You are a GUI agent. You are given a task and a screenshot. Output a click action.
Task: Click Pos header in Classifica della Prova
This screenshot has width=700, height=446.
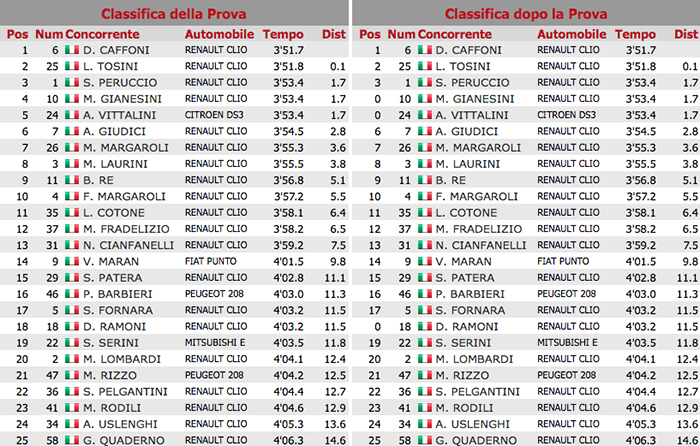(17, 34)
